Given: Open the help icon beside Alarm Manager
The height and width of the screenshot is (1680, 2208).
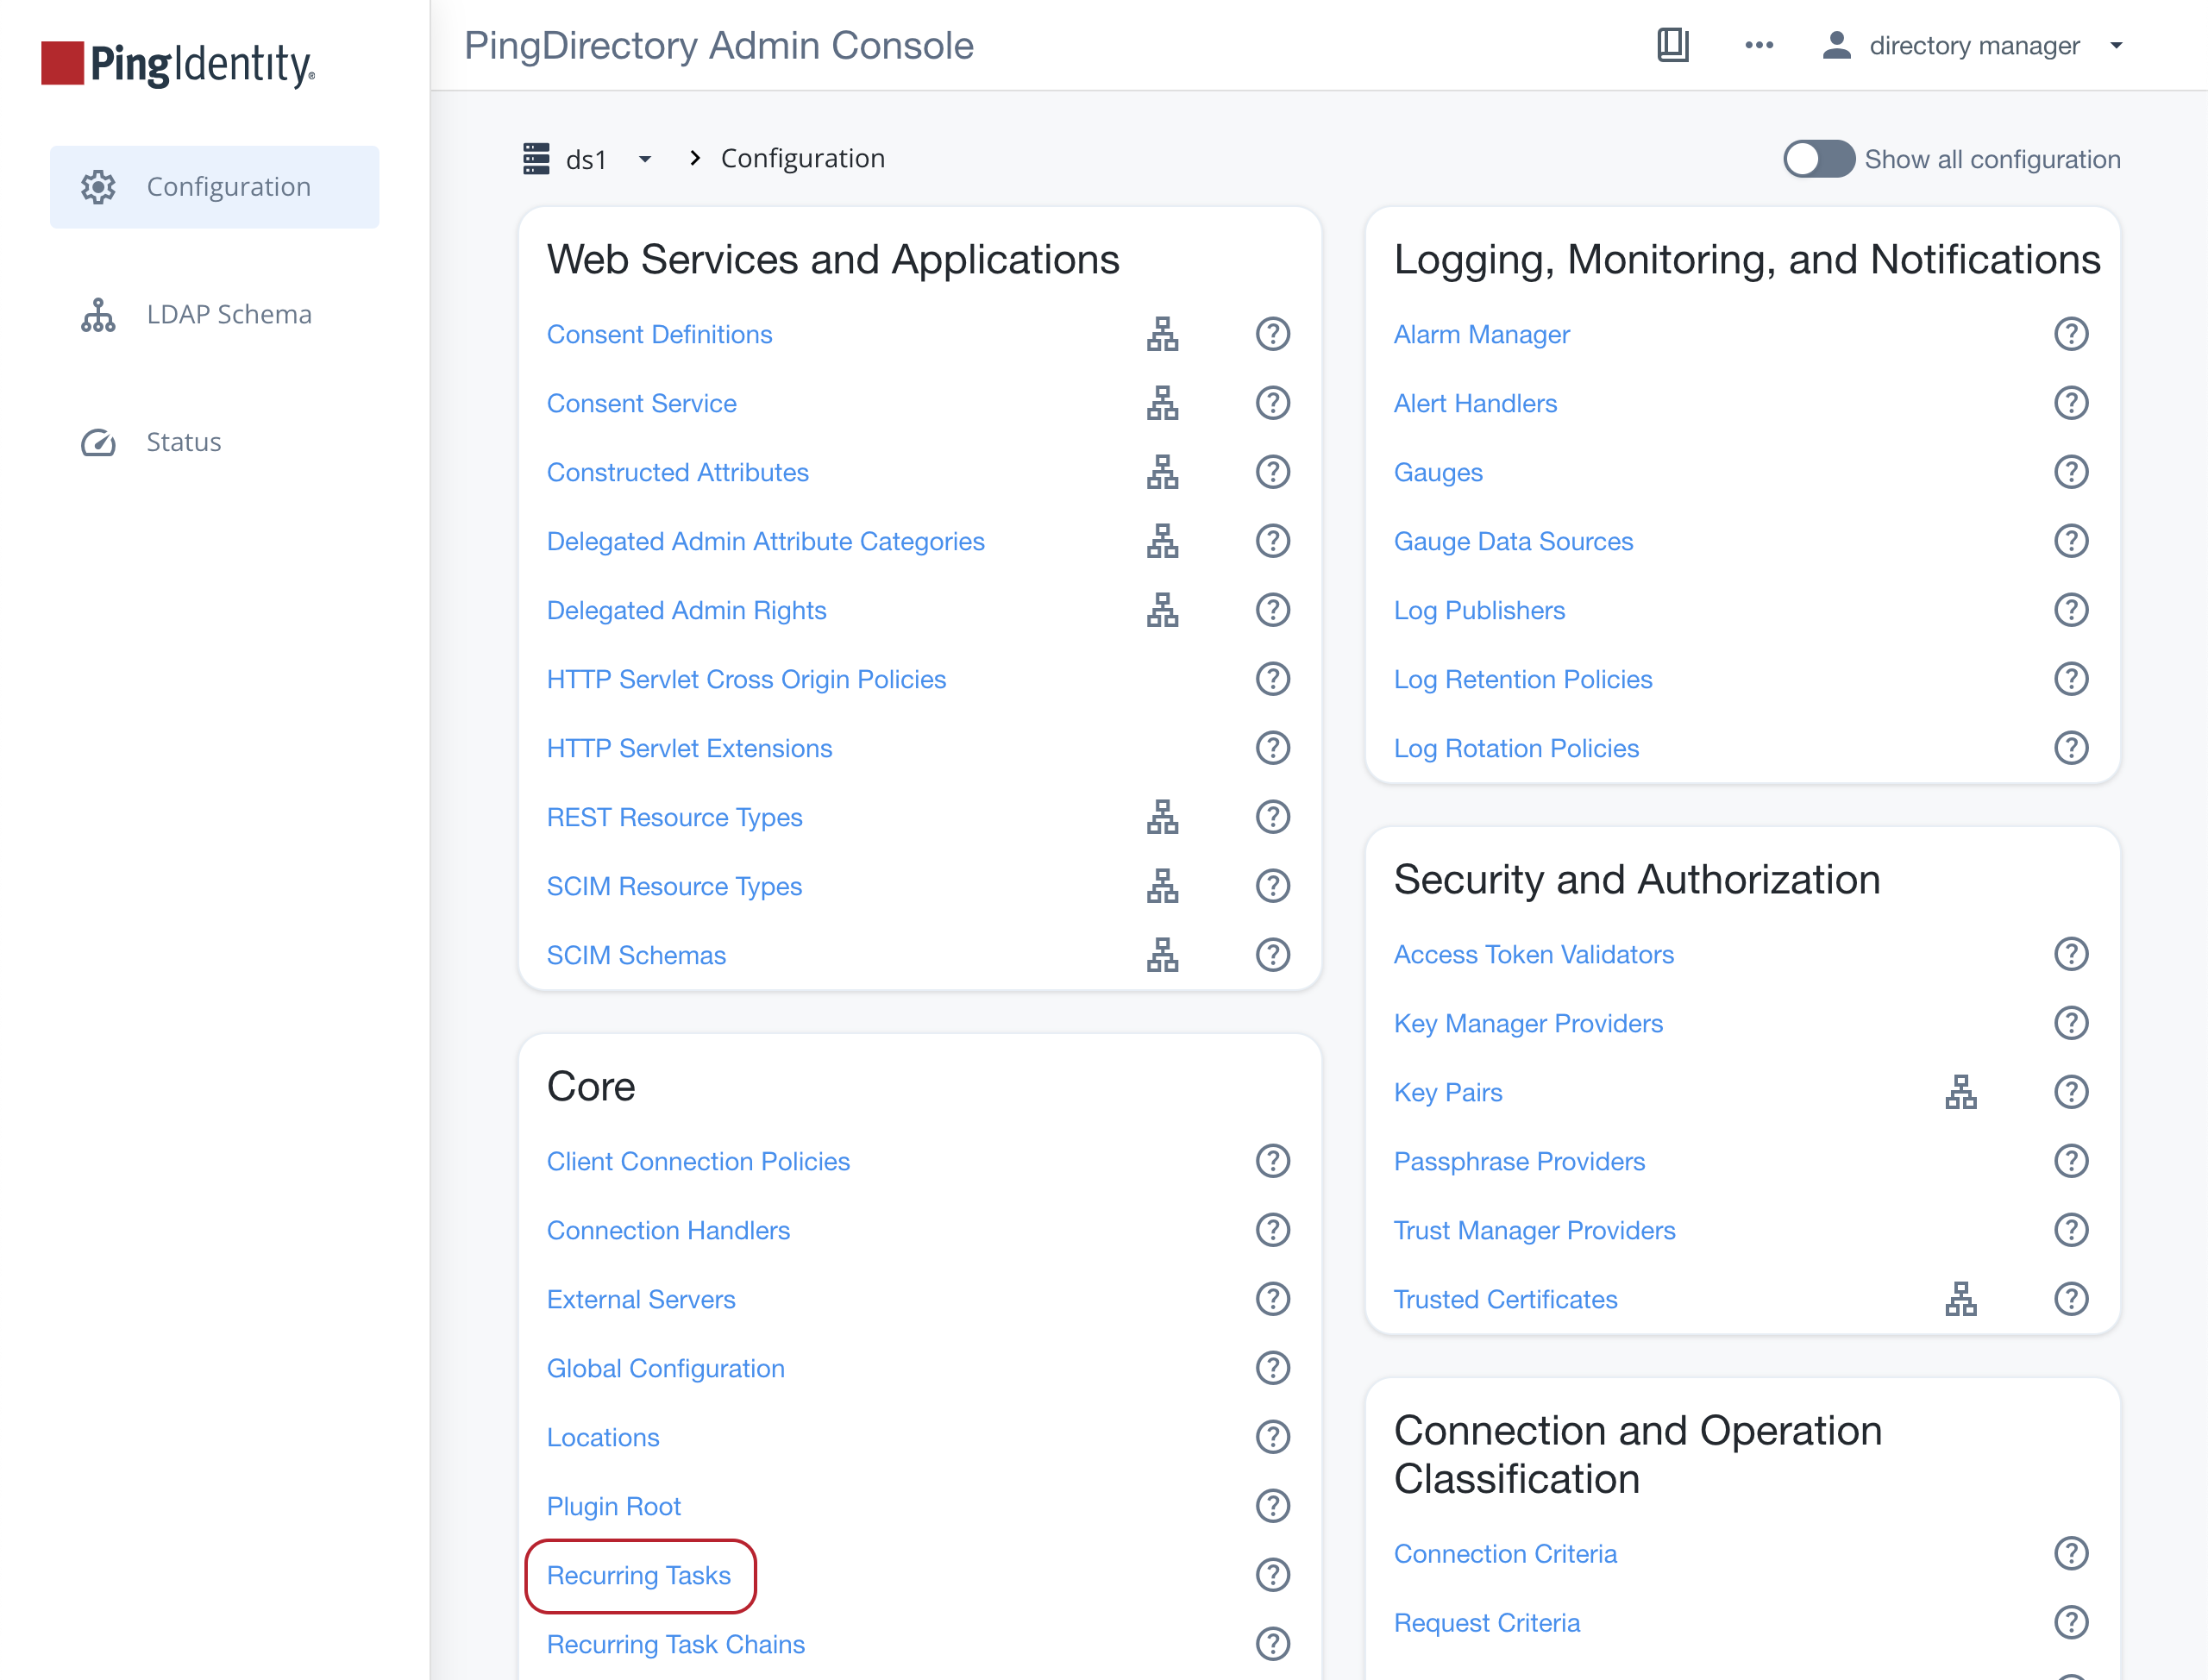Looking at the screenshot, I should click(x=2071, y=334).
